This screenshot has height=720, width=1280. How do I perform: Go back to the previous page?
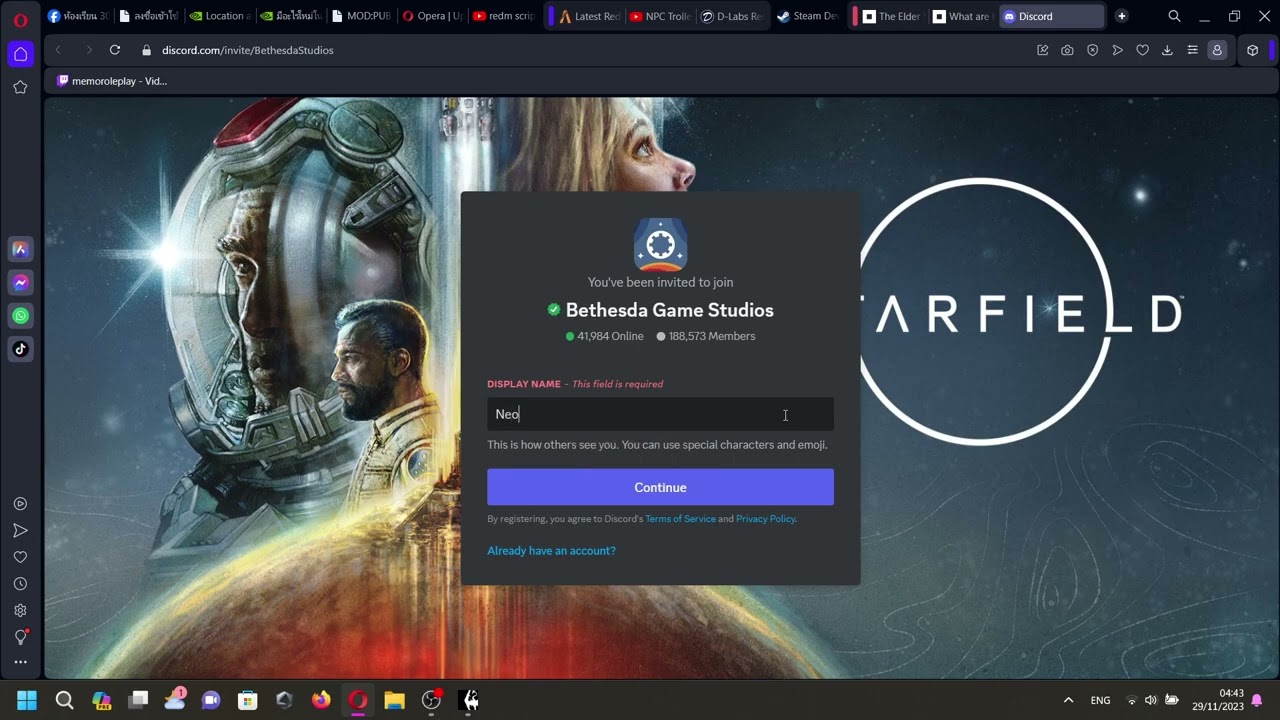[x=58, y=50]
